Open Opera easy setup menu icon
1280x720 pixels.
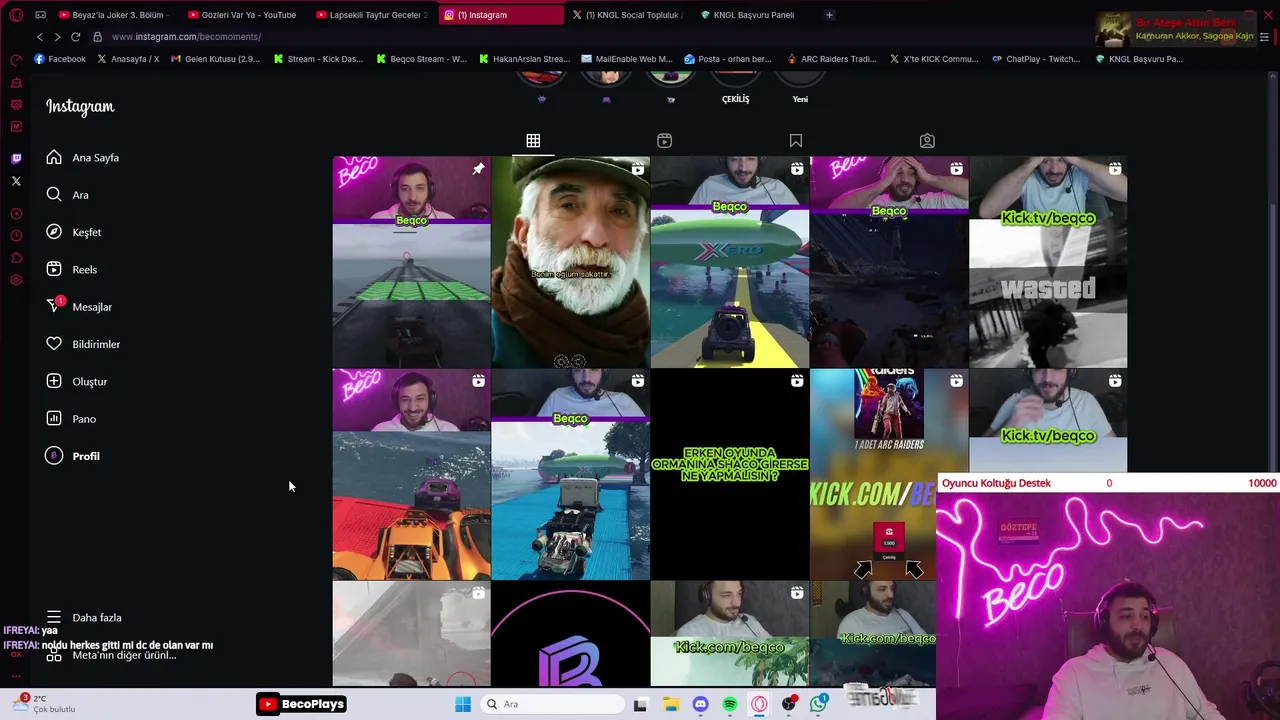(1264, 37)
